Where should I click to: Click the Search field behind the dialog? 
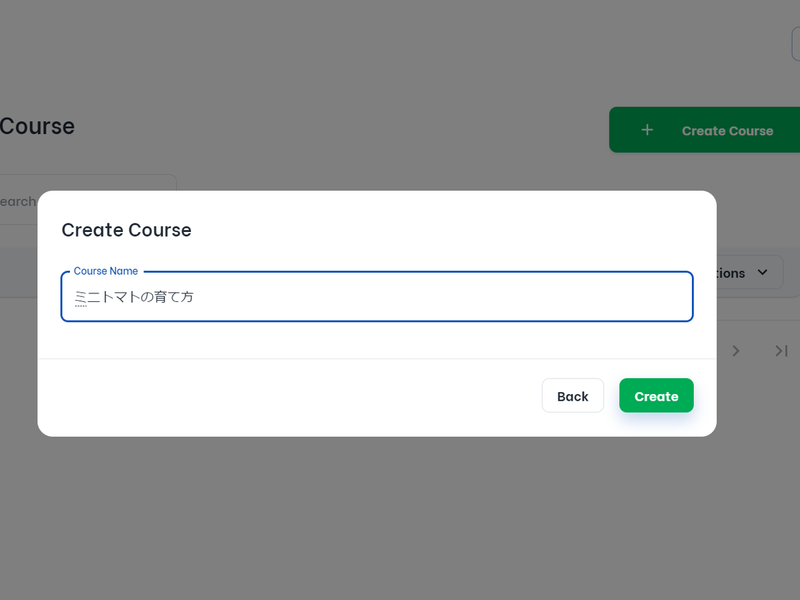(20, 201)
